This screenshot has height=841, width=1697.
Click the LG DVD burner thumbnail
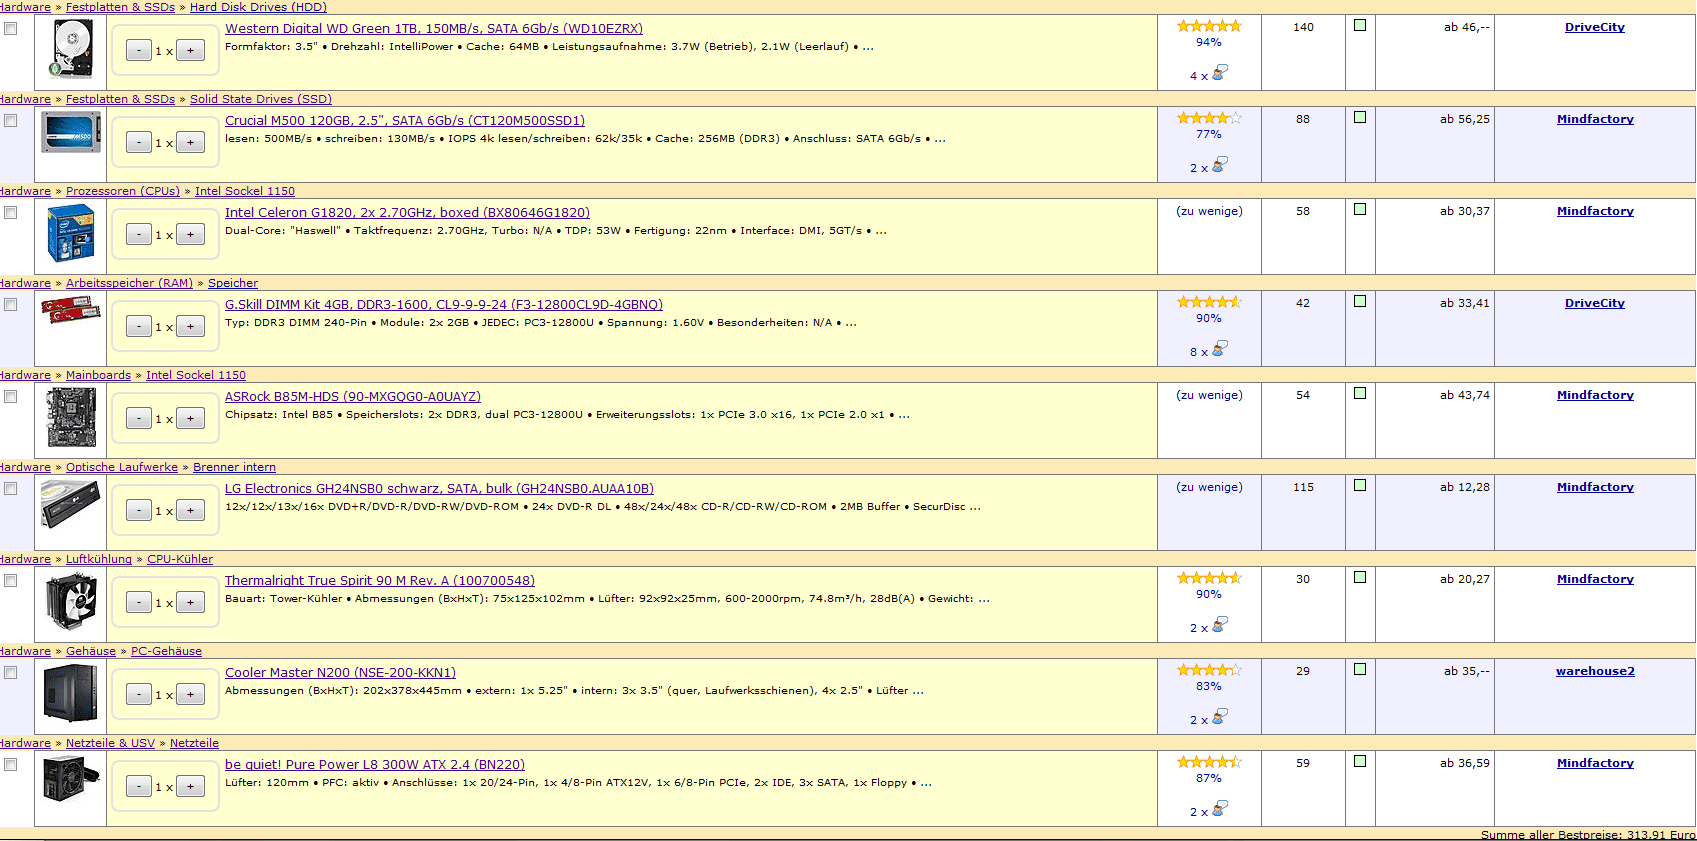point(71,503)
